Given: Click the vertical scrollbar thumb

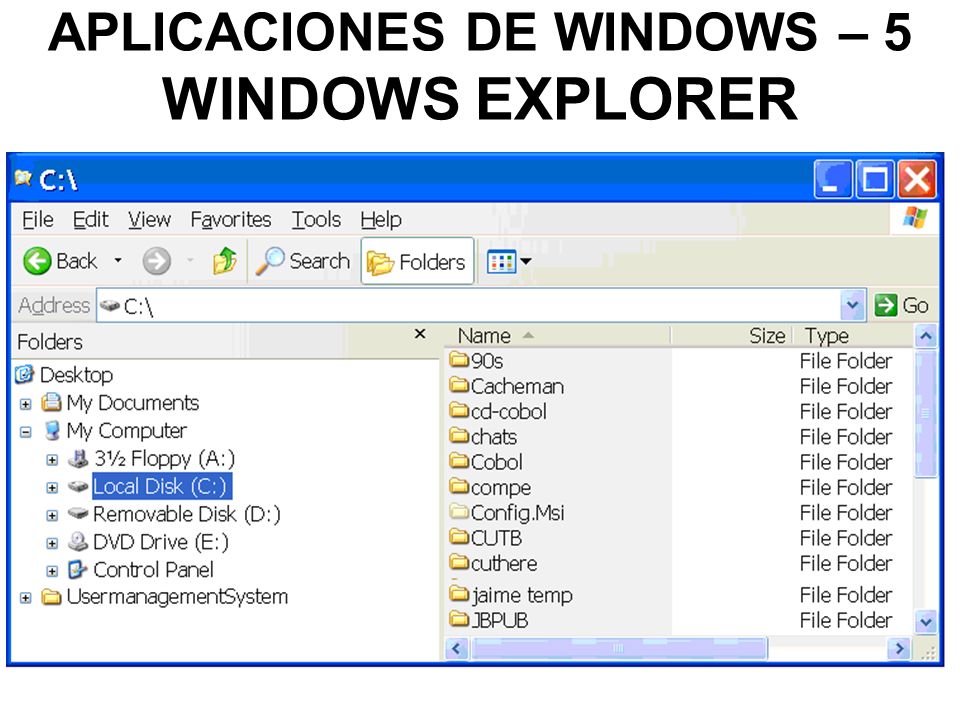Looking at the screenshot, I should pos(926,413).
